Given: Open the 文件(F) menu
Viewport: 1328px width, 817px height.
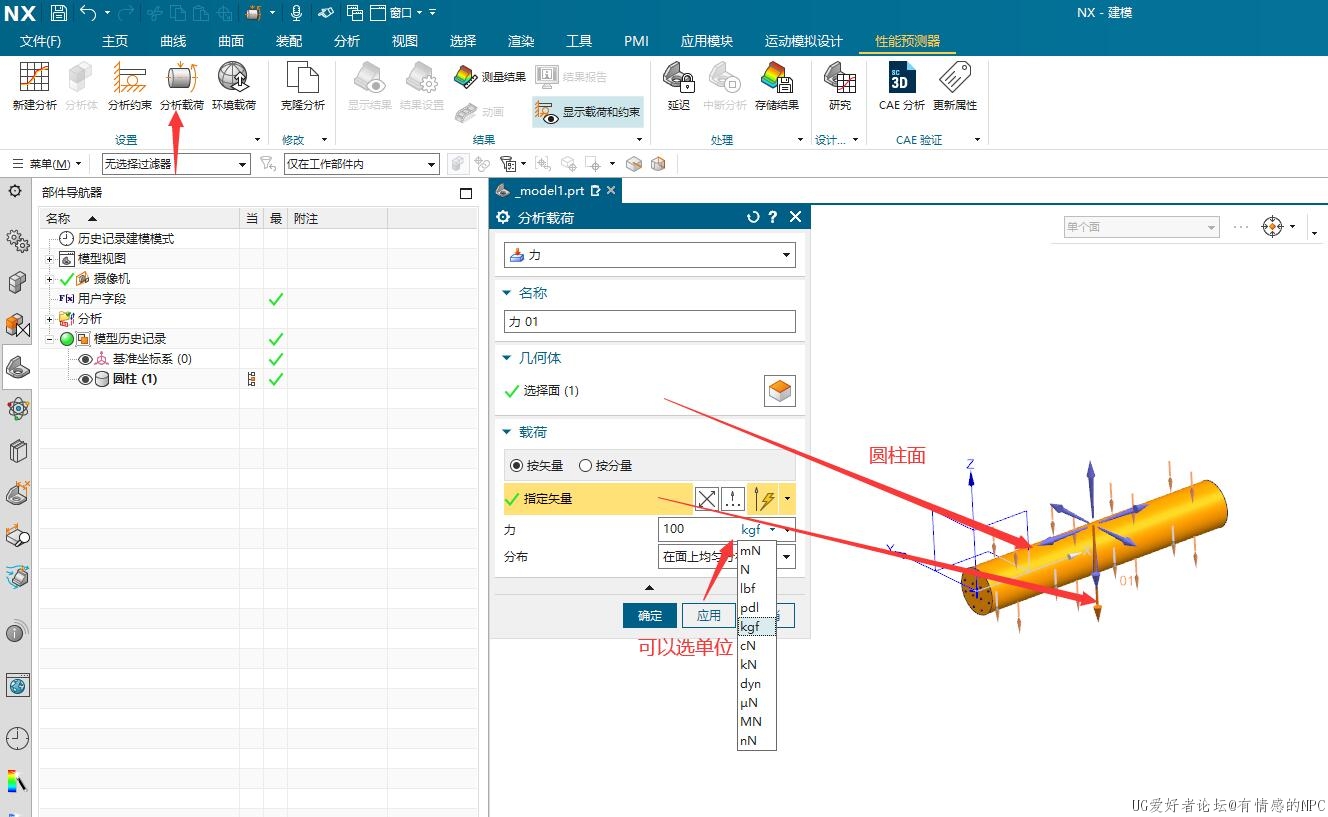Looking at the screenshot, I should [x=40, y=41].
